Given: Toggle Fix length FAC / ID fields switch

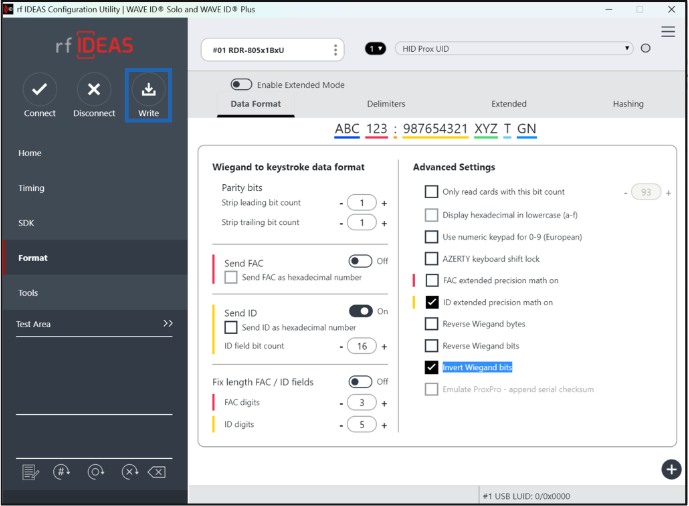Looking at the screenshot, I should 360,381.
